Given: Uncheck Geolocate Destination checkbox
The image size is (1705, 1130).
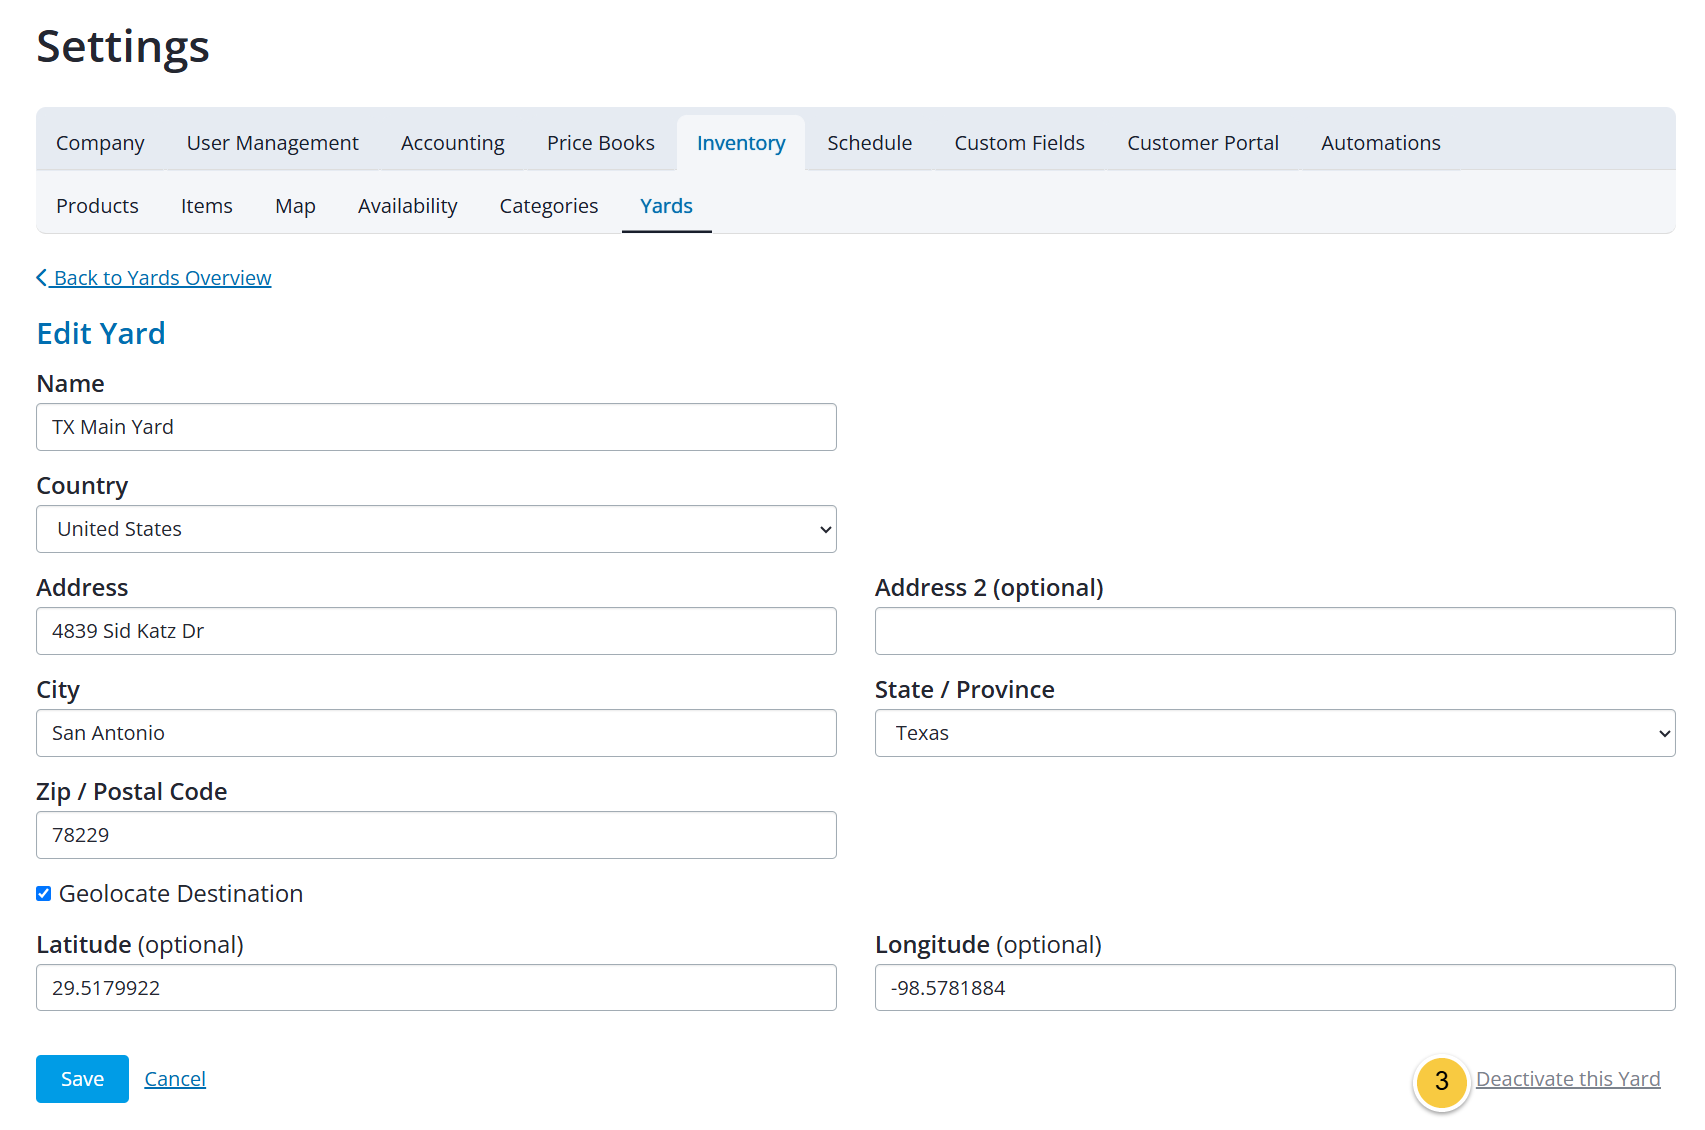Looking at the screenshot, I should [x=44, y=894].
